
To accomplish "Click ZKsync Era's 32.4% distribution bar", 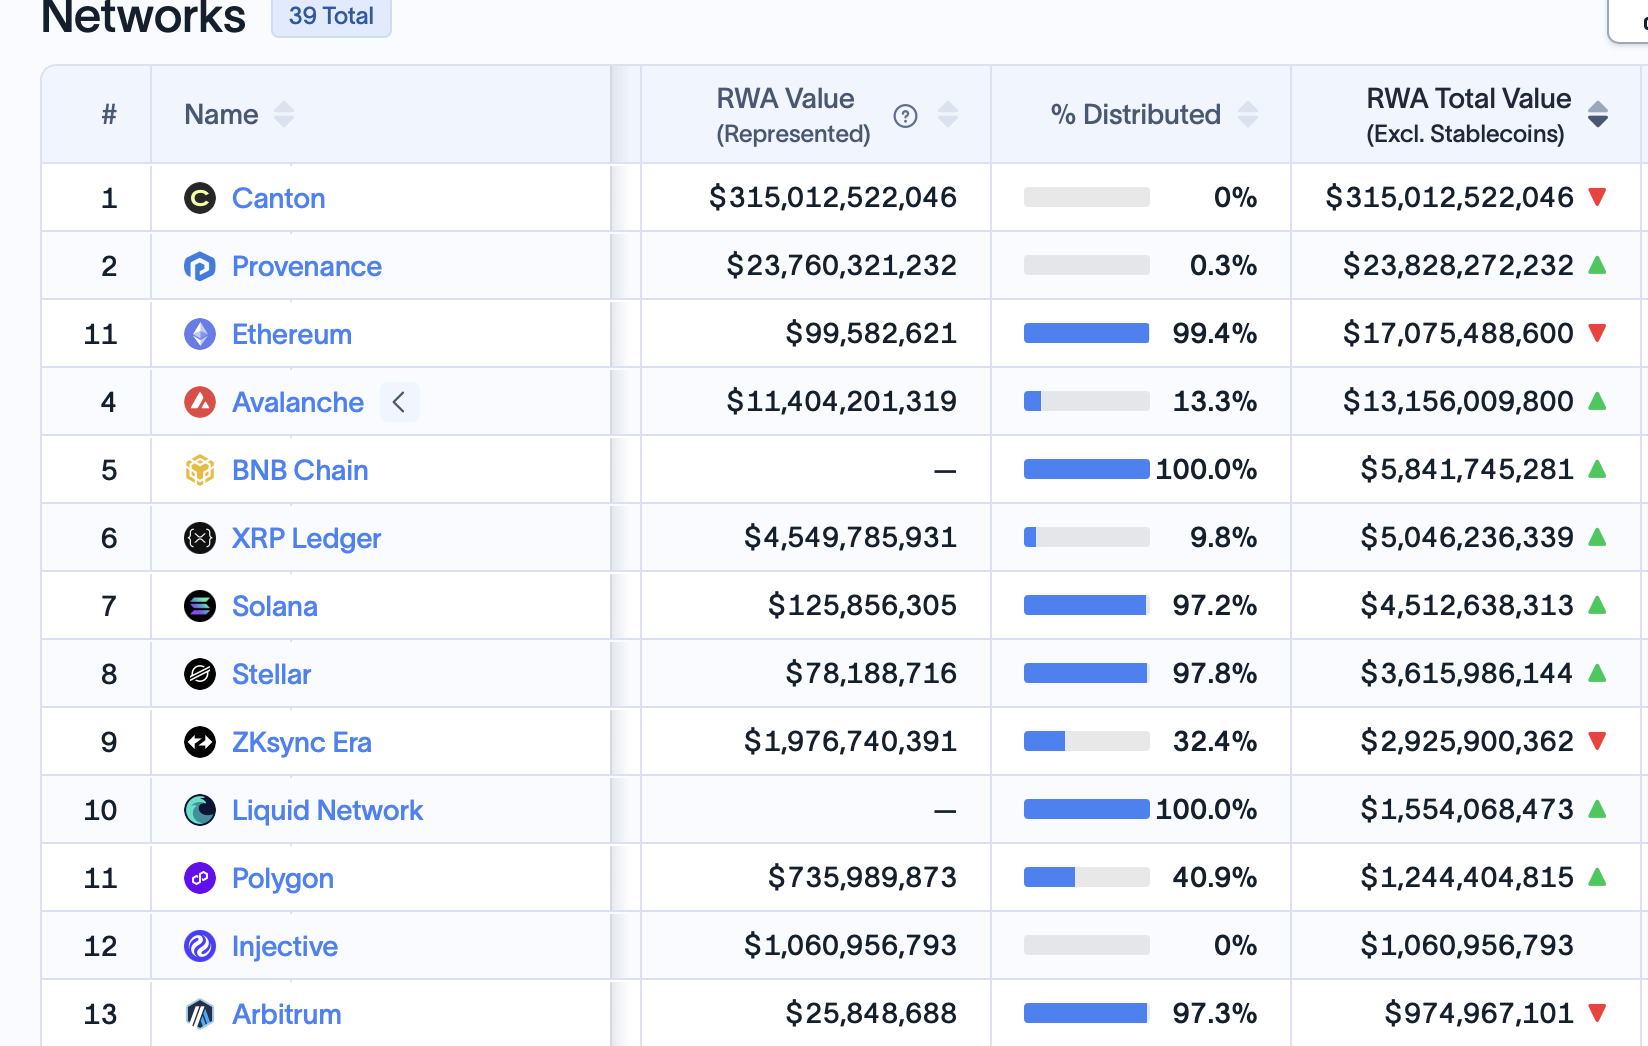I will (x=1087, y=741).
